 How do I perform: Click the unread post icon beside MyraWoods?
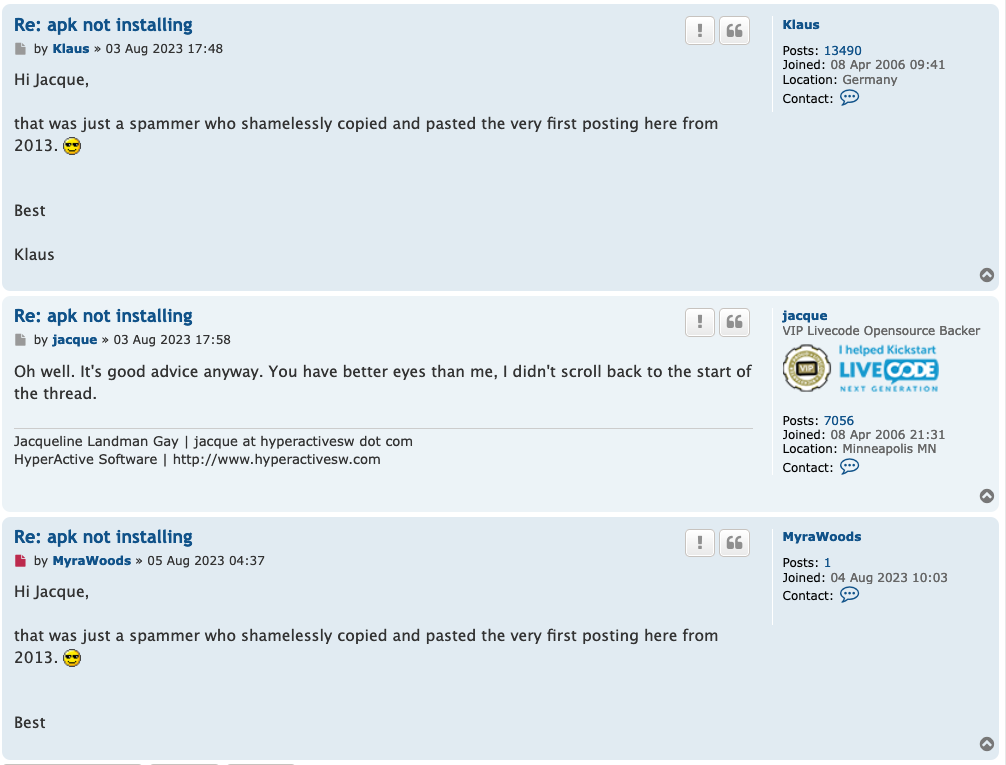(21, 561)
